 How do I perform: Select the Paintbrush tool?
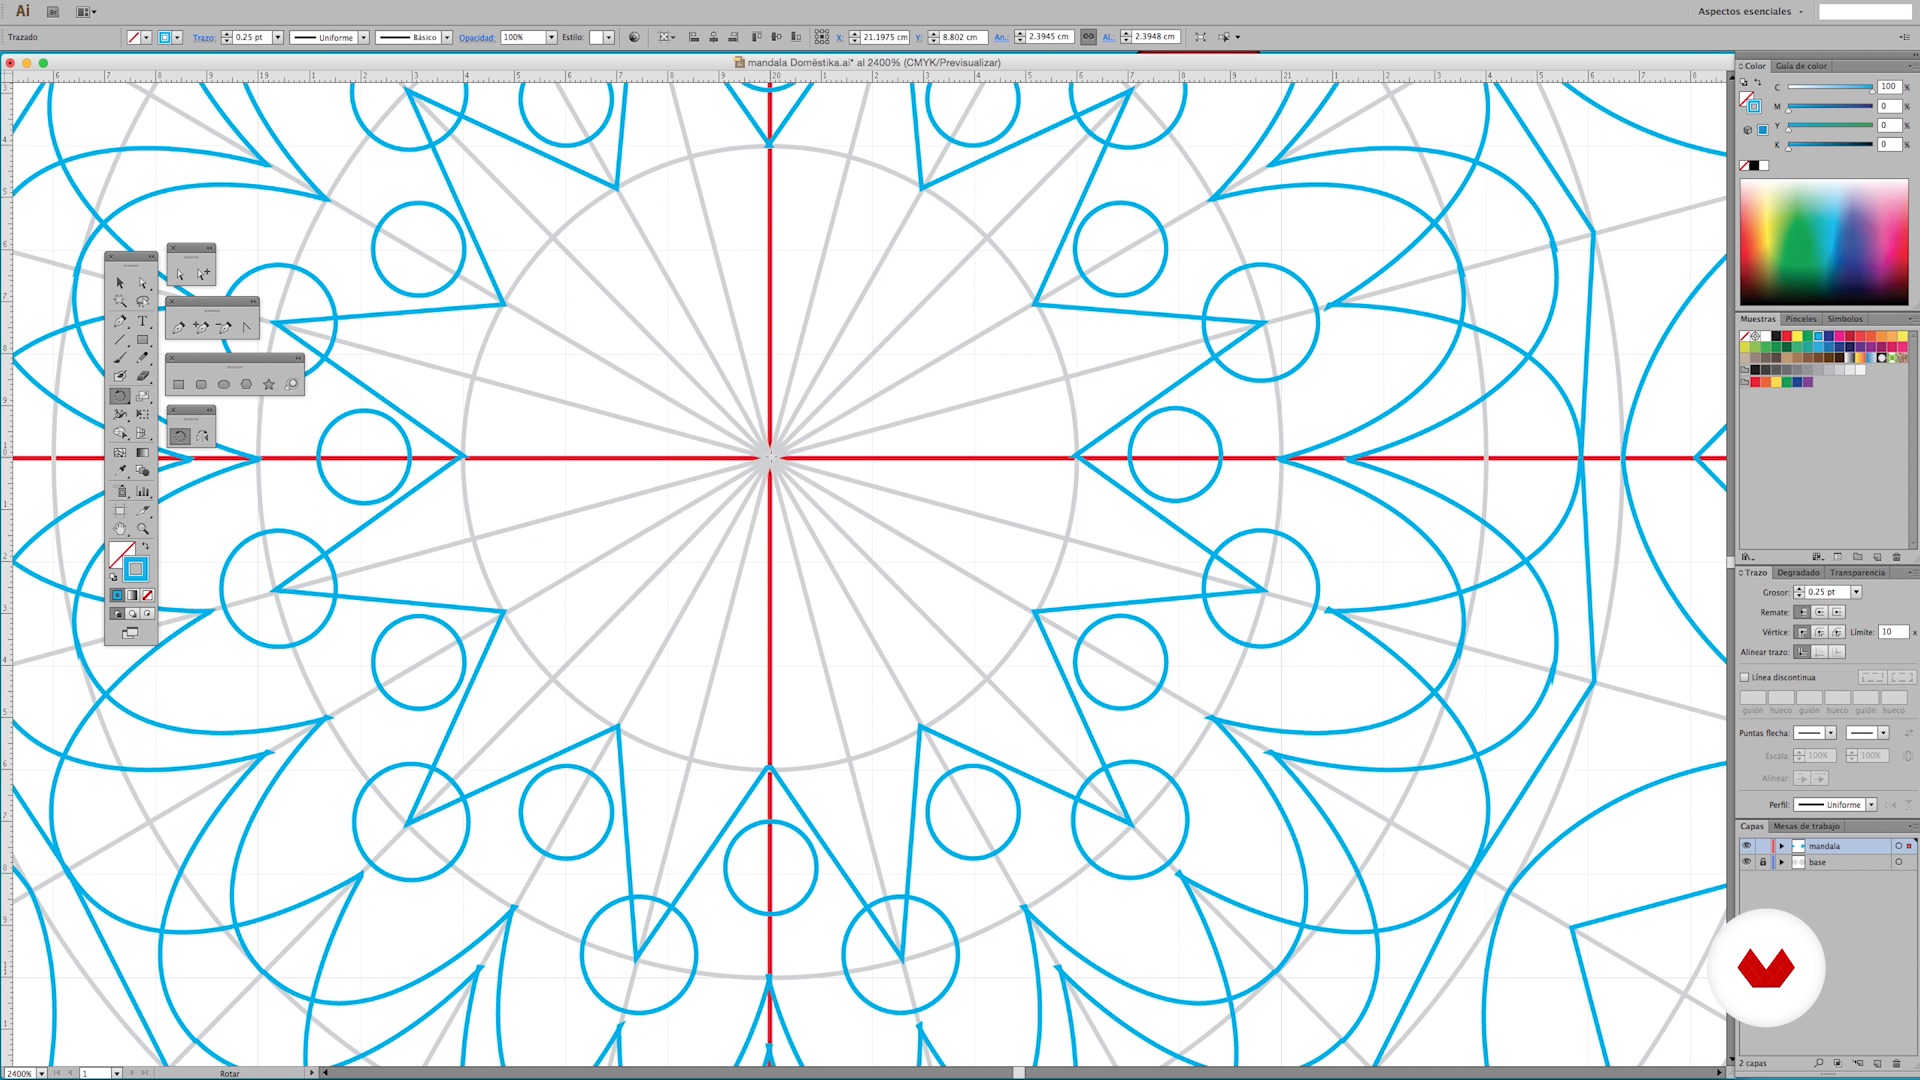[120, 358]
